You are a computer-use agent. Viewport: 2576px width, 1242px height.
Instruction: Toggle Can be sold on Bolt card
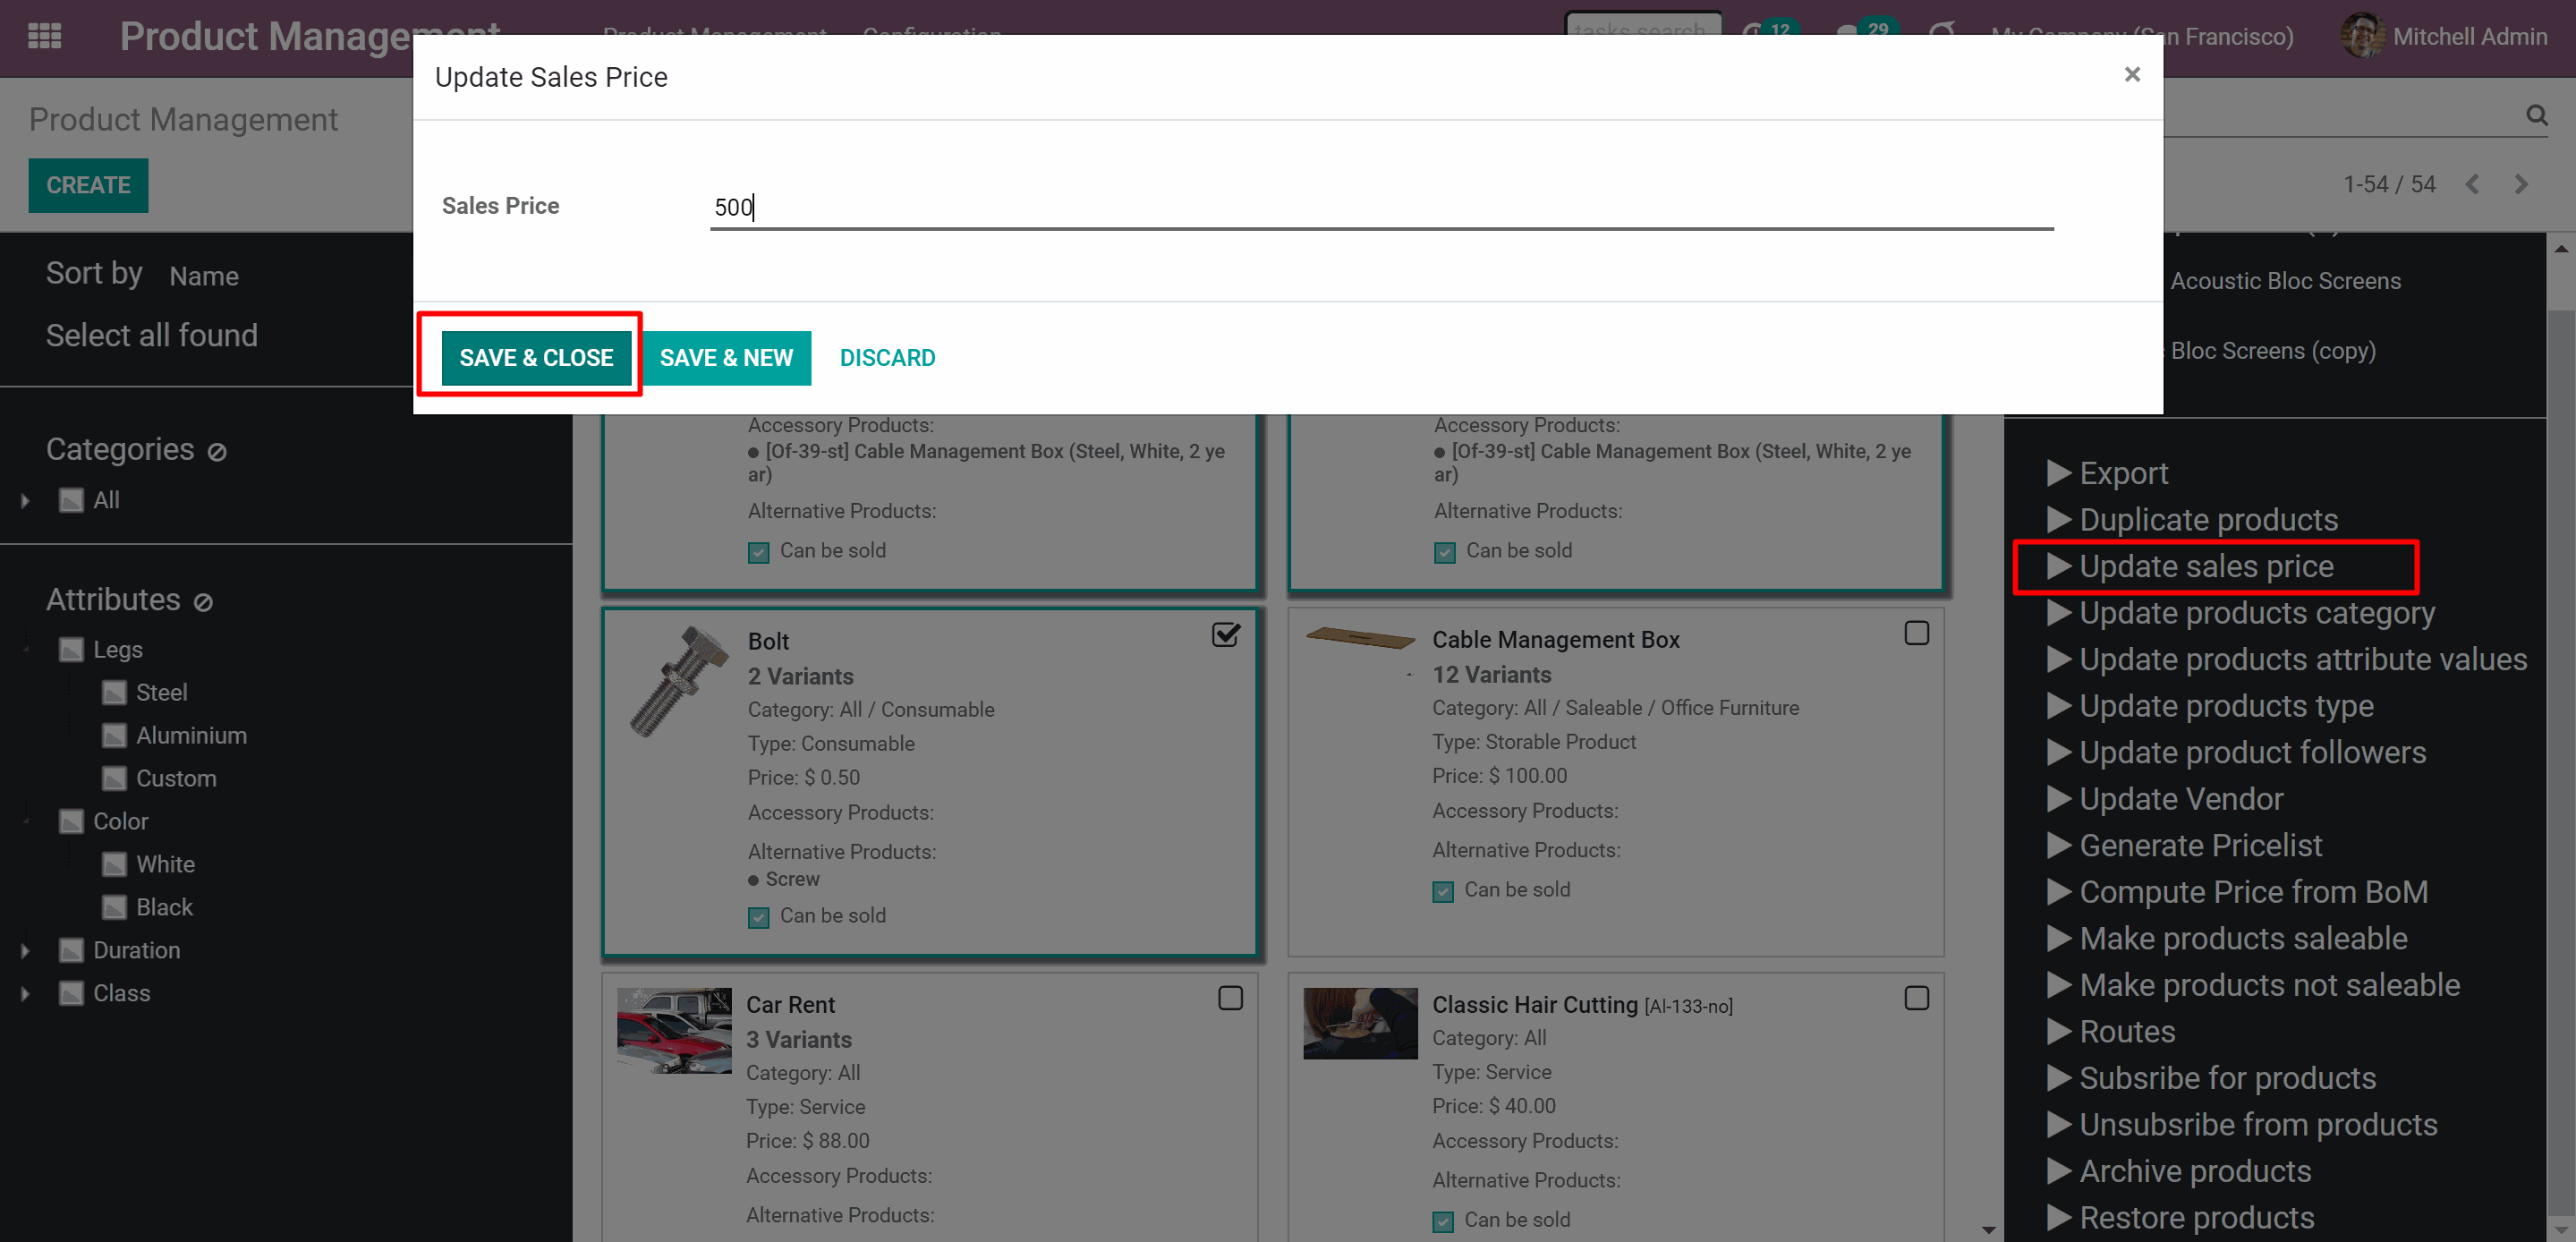[759, 917]
